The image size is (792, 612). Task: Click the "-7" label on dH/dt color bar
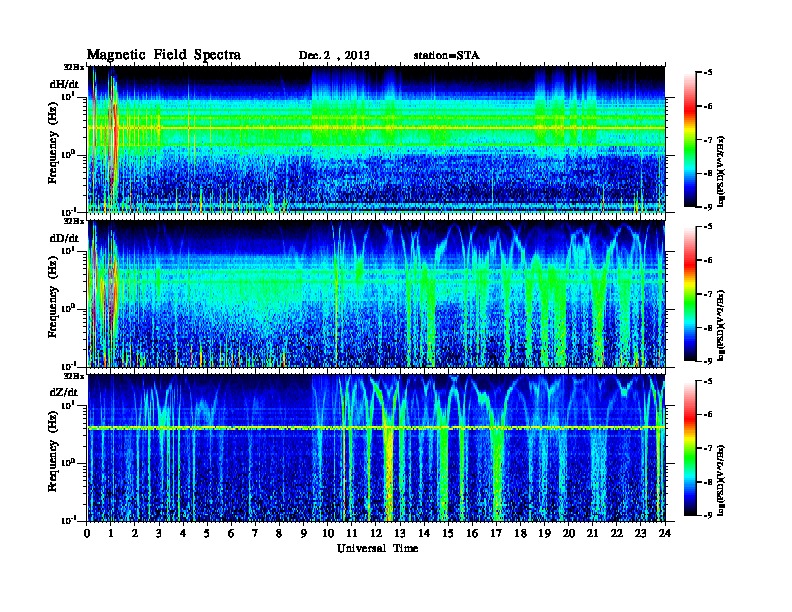click(708, 140)
